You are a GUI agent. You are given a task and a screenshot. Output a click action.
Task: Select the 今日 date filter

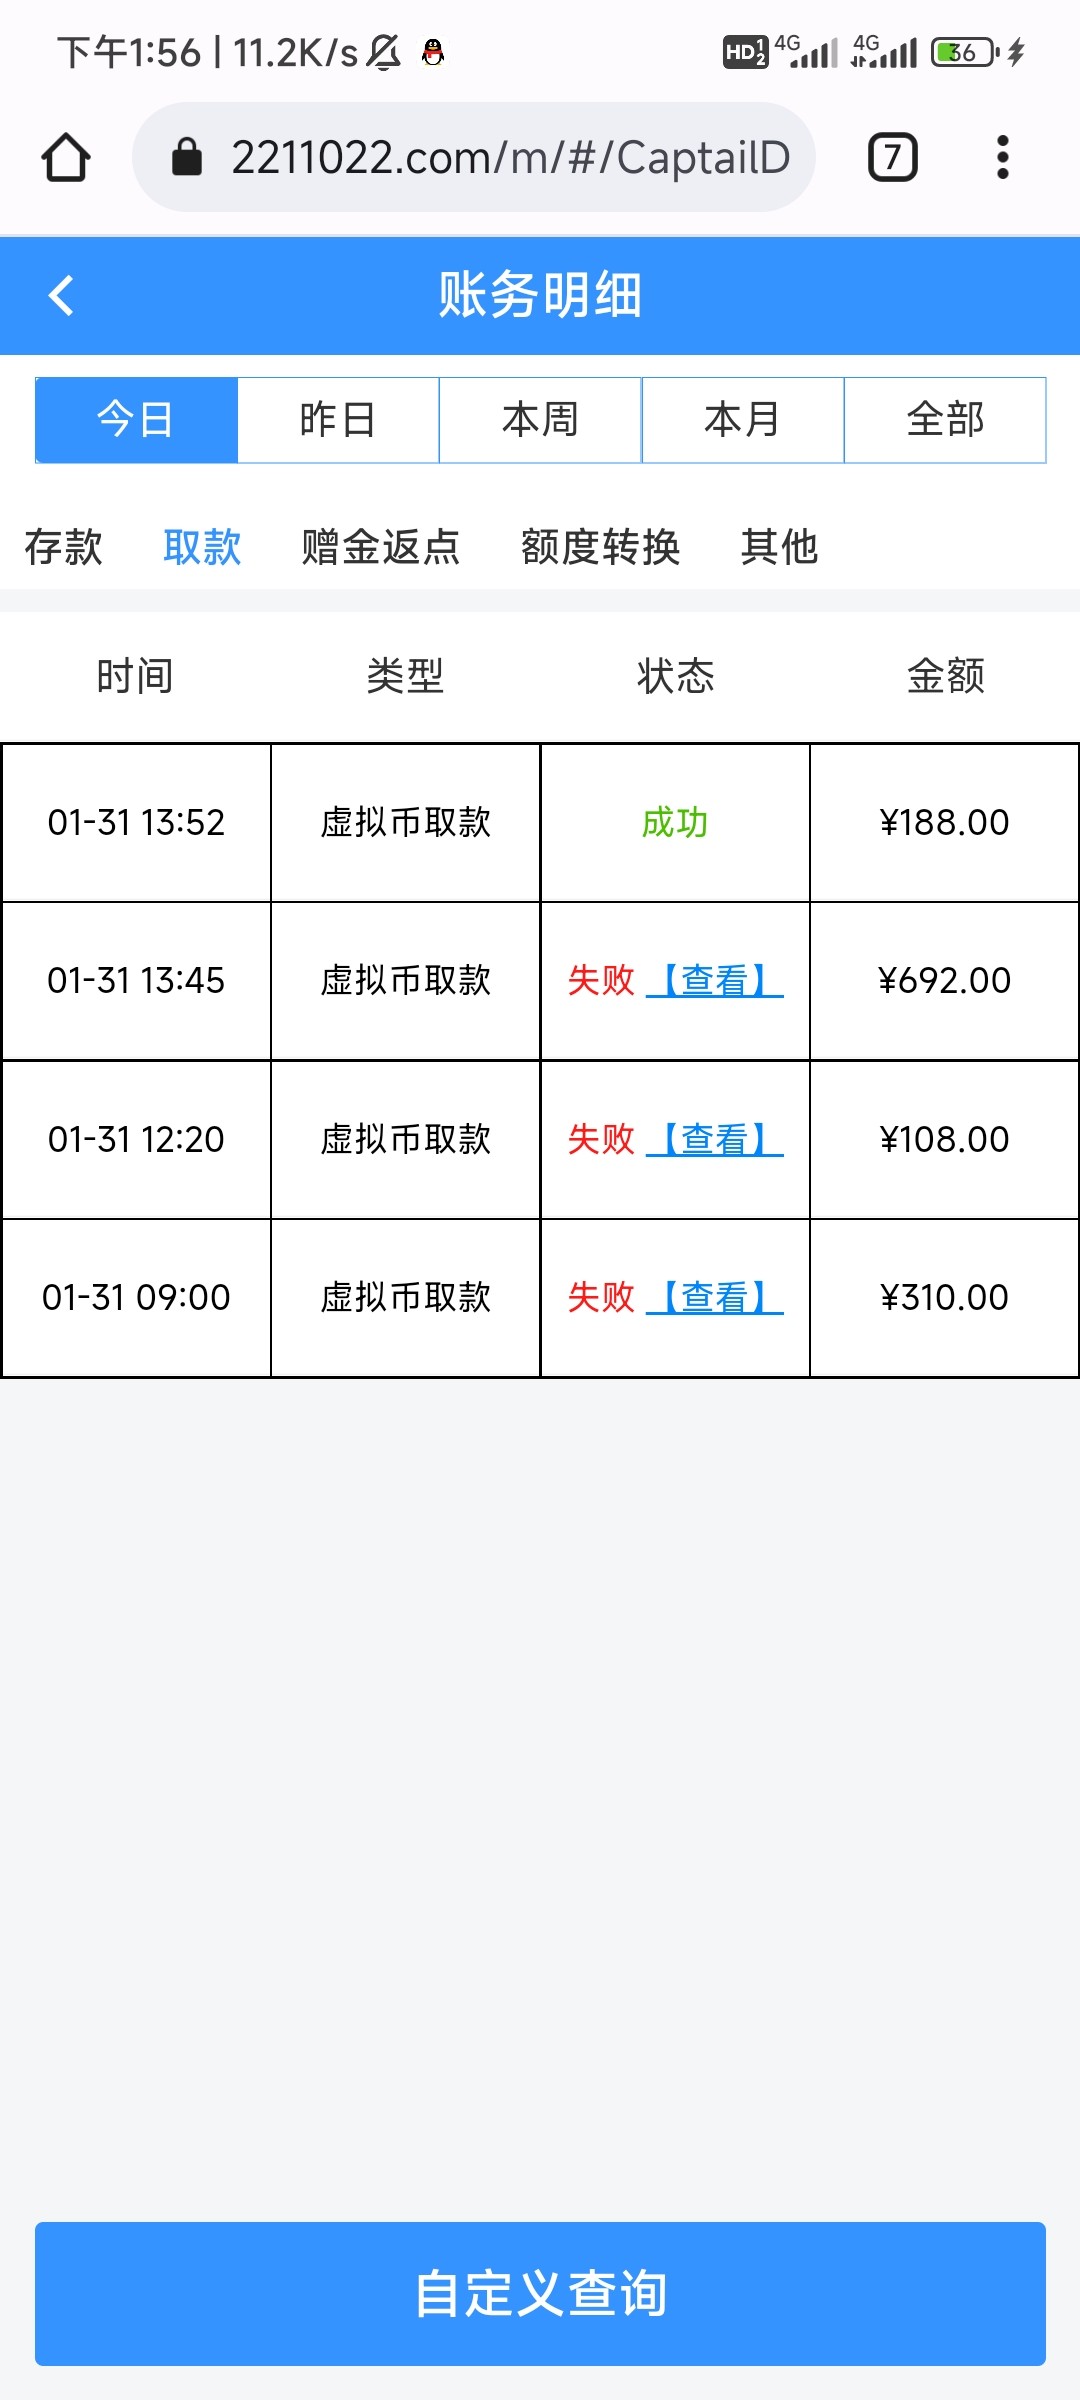point(136,420)
